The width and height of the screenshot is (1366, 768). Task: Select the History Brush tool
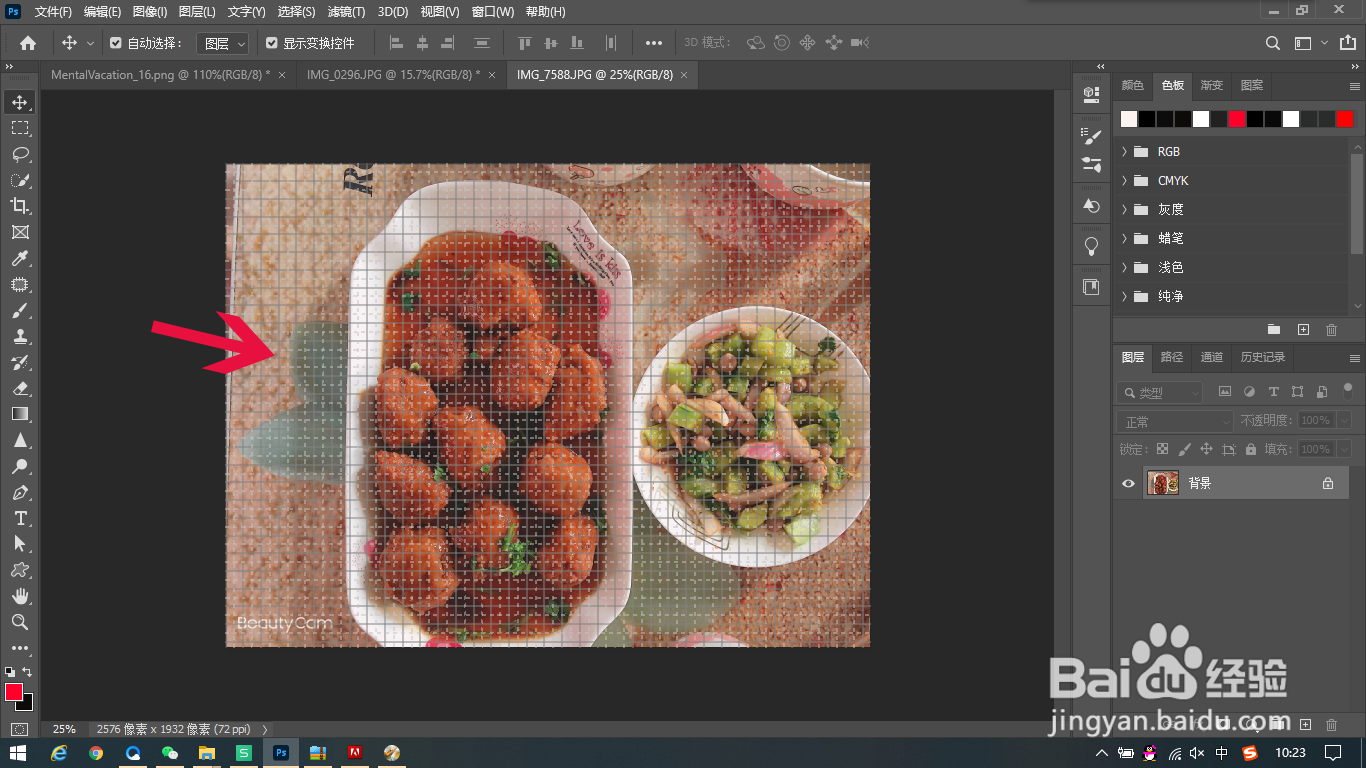tap(19, 362)
